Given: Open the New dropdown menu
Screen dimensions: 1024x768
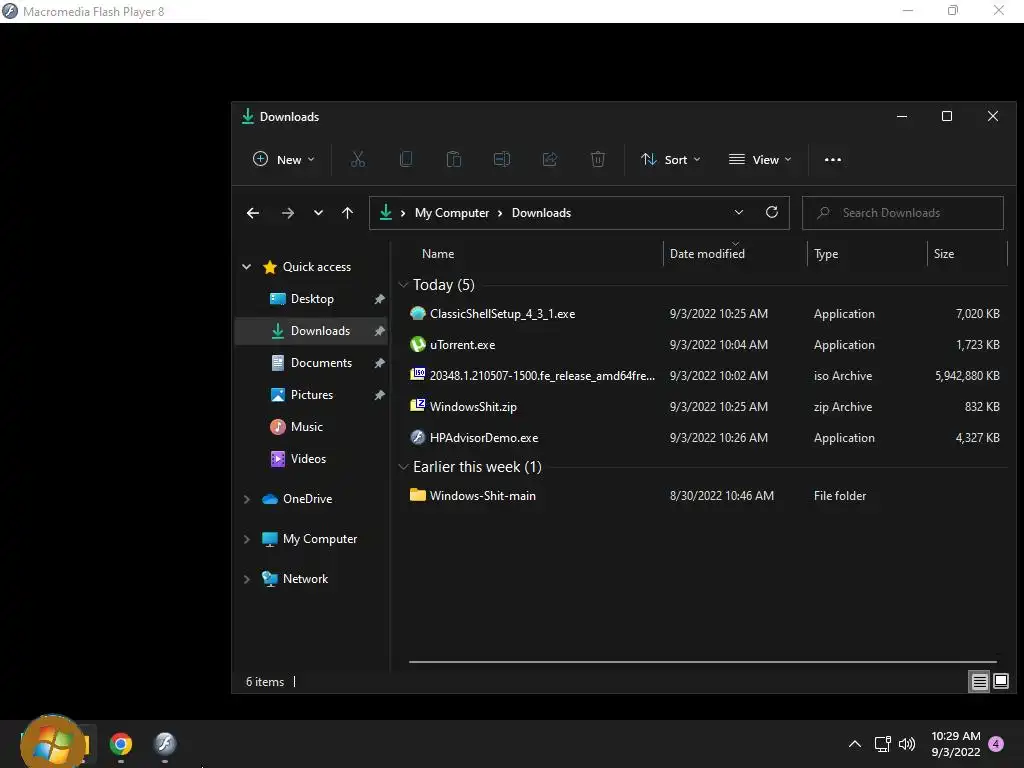Looking at the screenshot, I should [x=283, y=159].
